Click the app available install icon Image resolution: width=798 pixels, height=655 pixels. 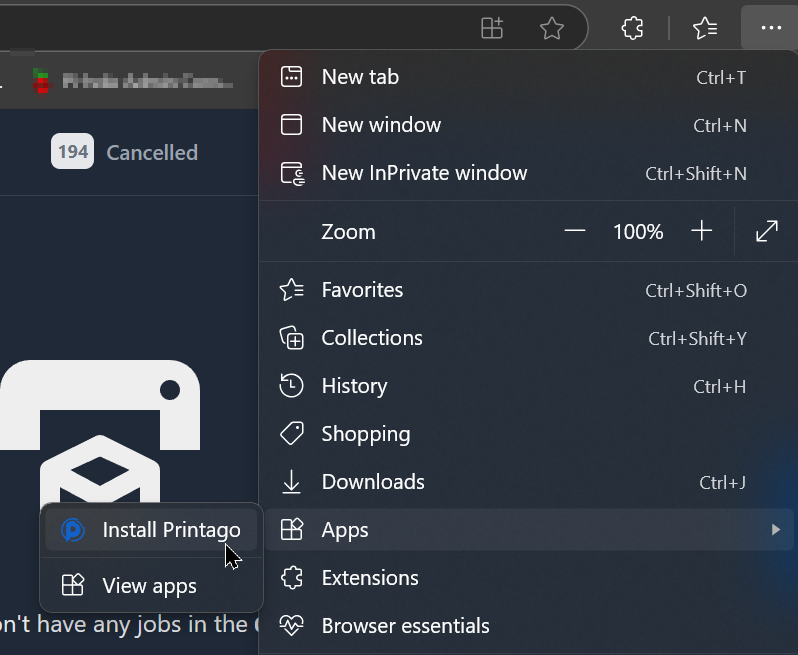[492, 28]
